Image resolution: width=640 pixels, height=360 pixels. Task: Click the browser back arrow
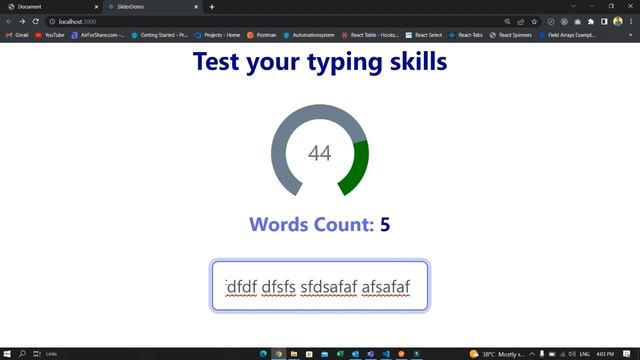click(x=9, y=21)
